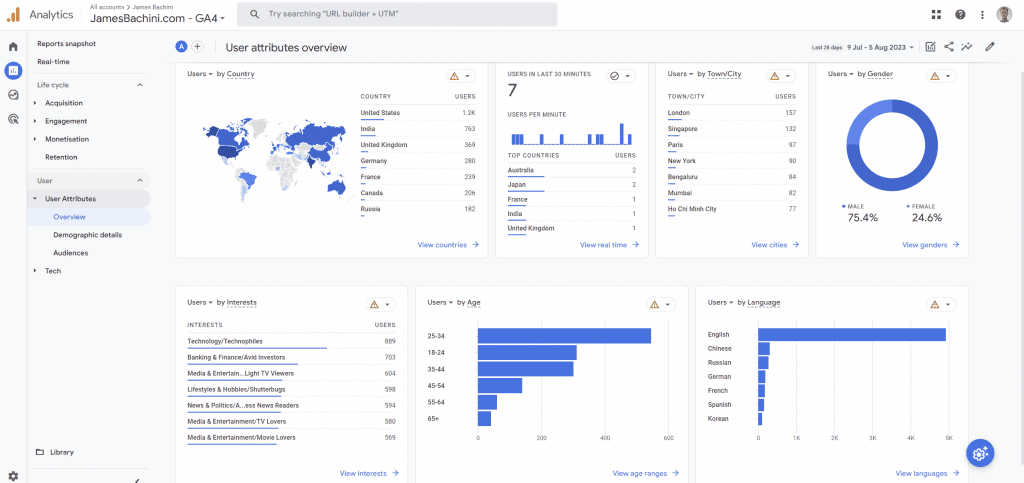Click the All Users segment A badge
The height and width of the screenshot is (483, 1024).
pos(181,47)
